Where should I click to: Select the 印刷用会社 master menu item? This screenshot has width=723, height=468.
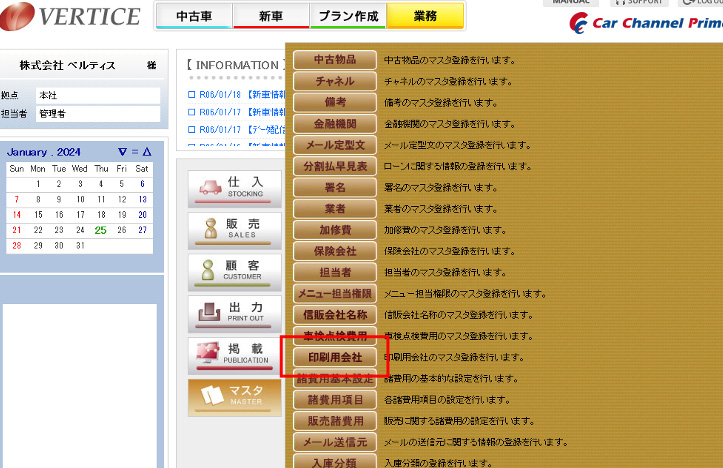[334, 357]
